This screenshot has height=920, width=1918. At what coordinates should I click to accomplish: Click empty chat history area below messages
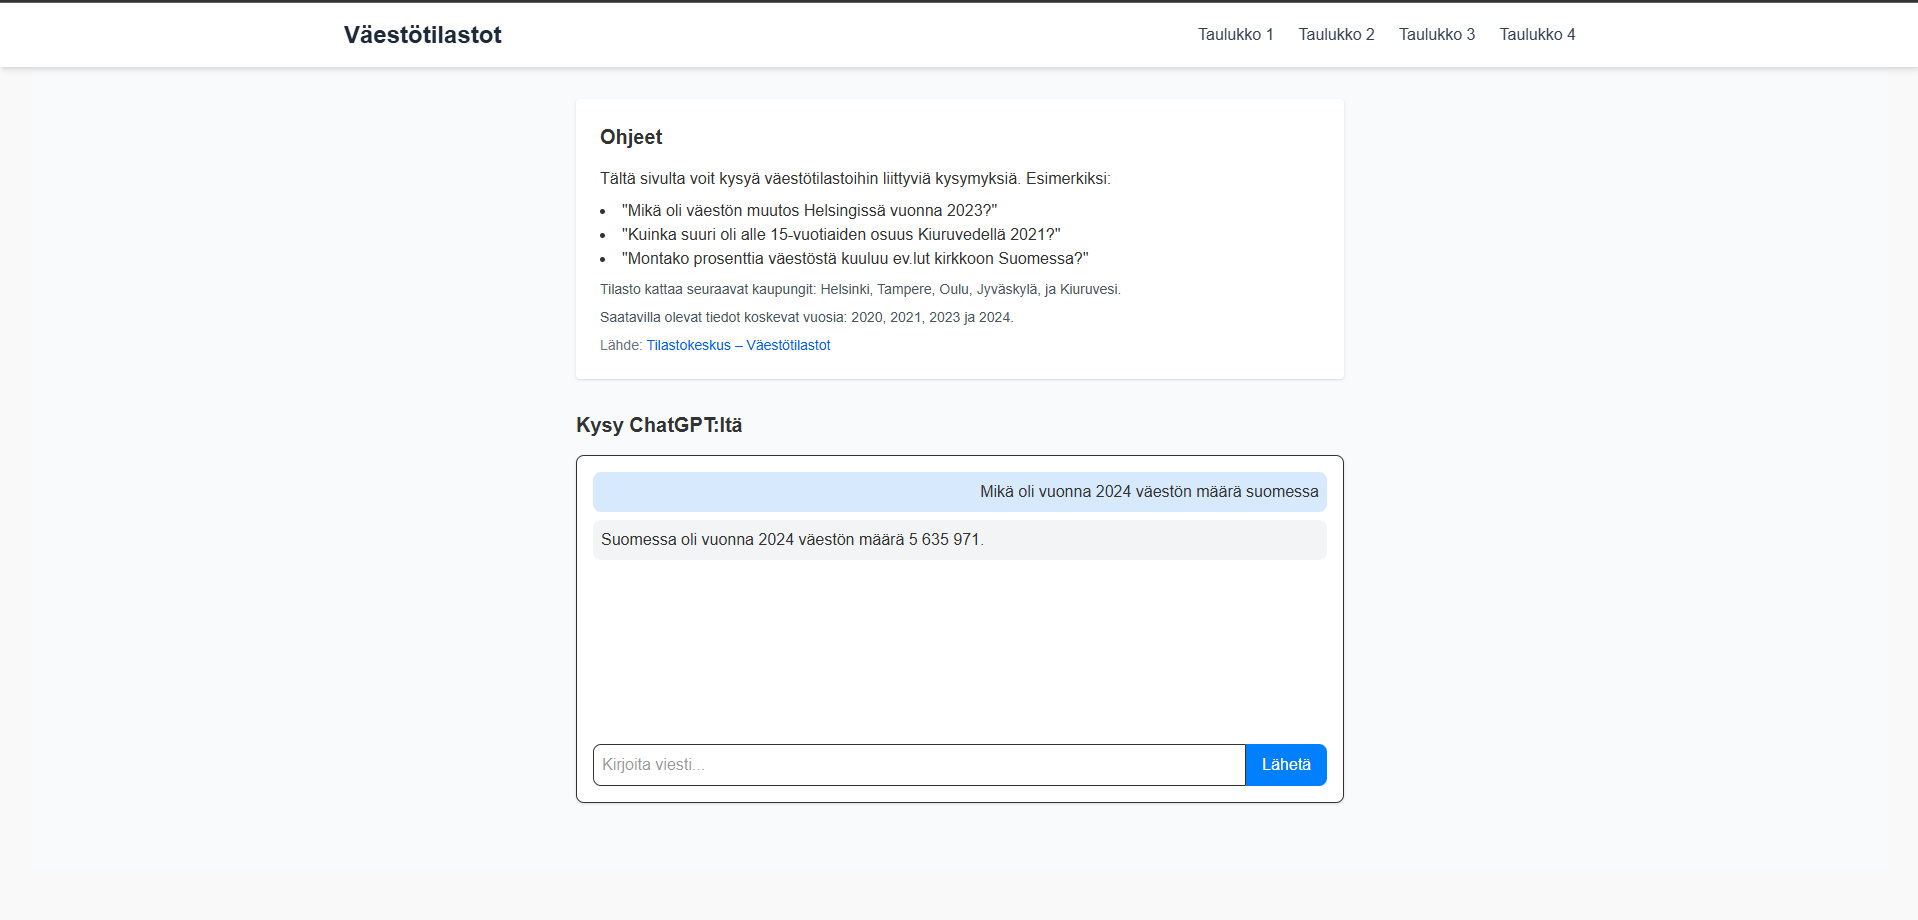(x=960, y=650)
